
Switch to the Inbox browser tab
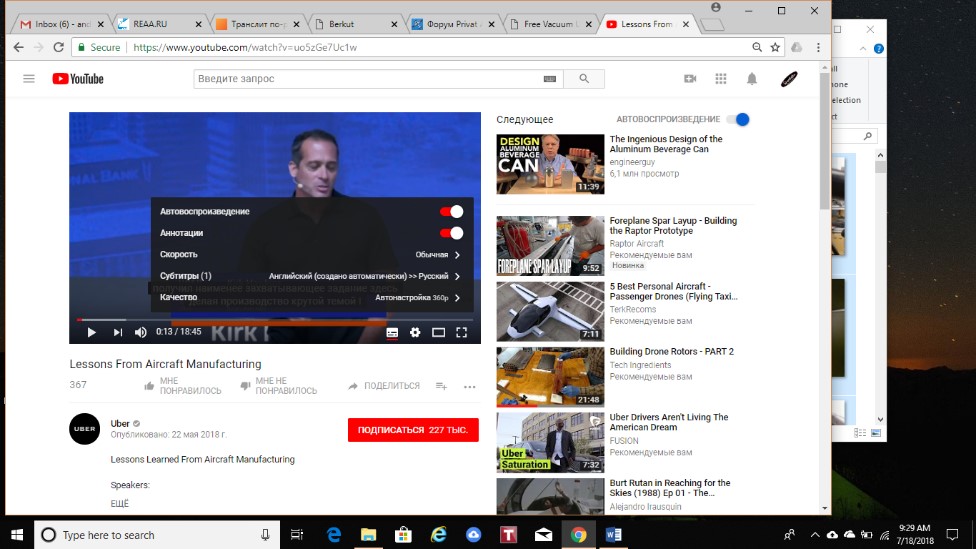54,24
